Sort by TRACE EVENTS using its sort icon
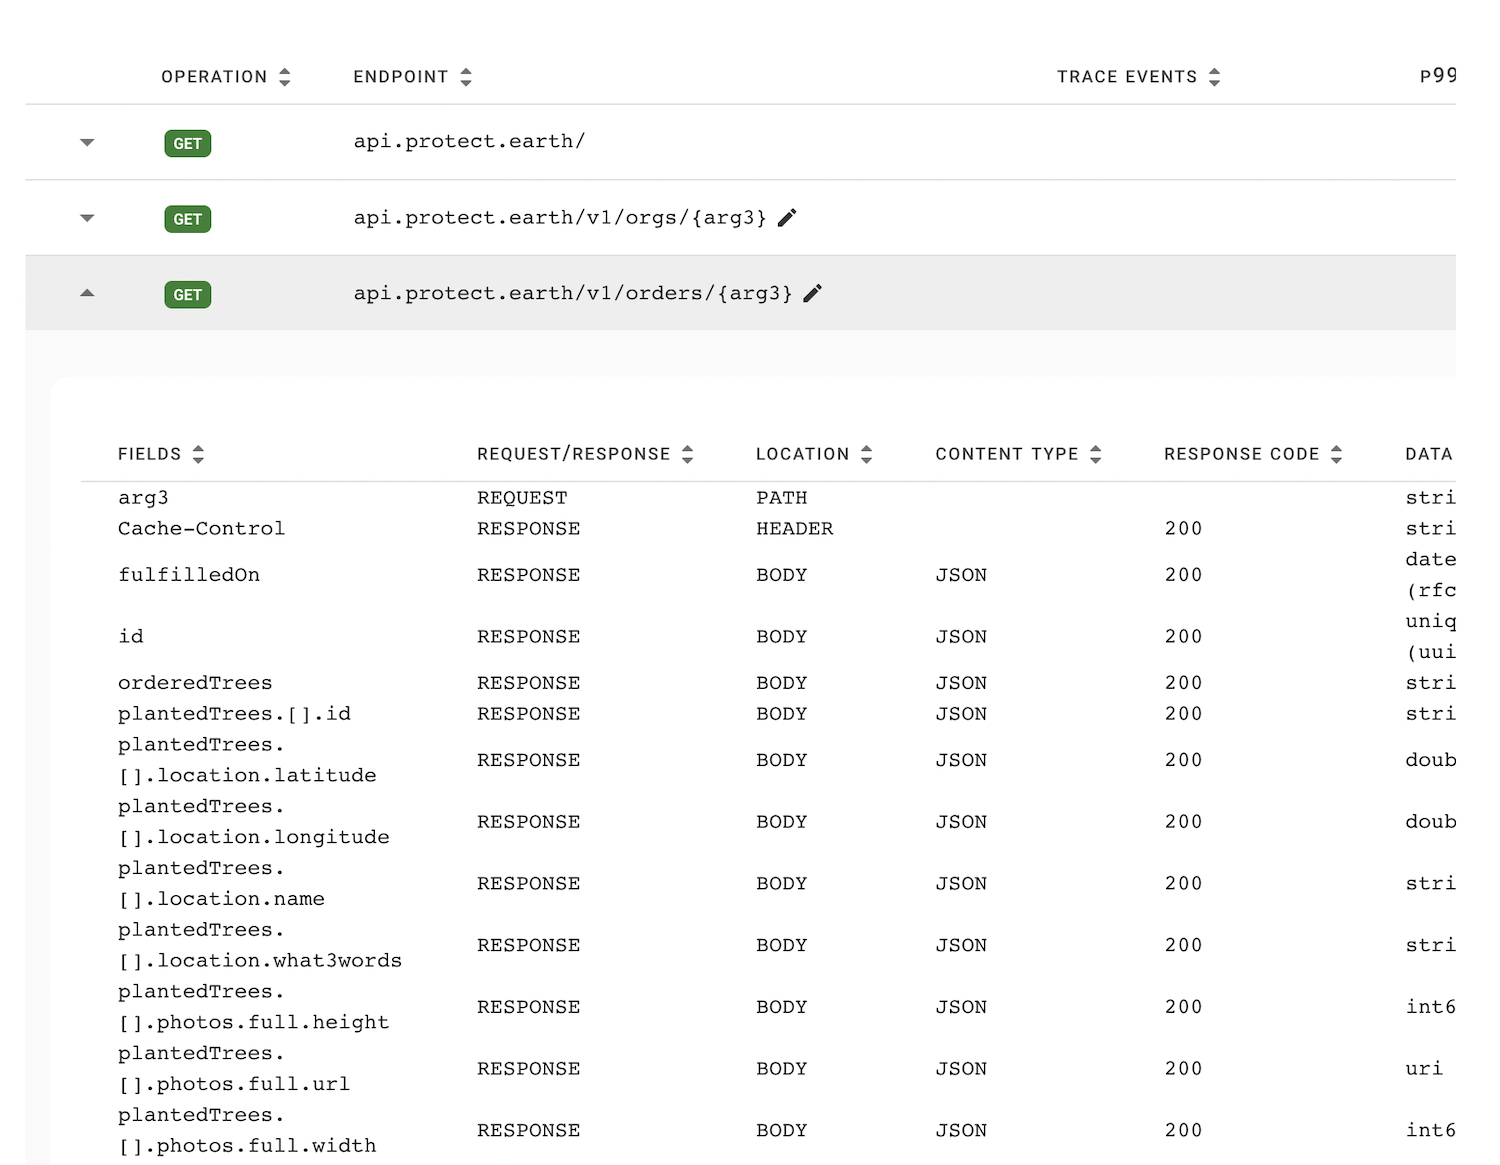1500x1165 pixels. 1214,76
